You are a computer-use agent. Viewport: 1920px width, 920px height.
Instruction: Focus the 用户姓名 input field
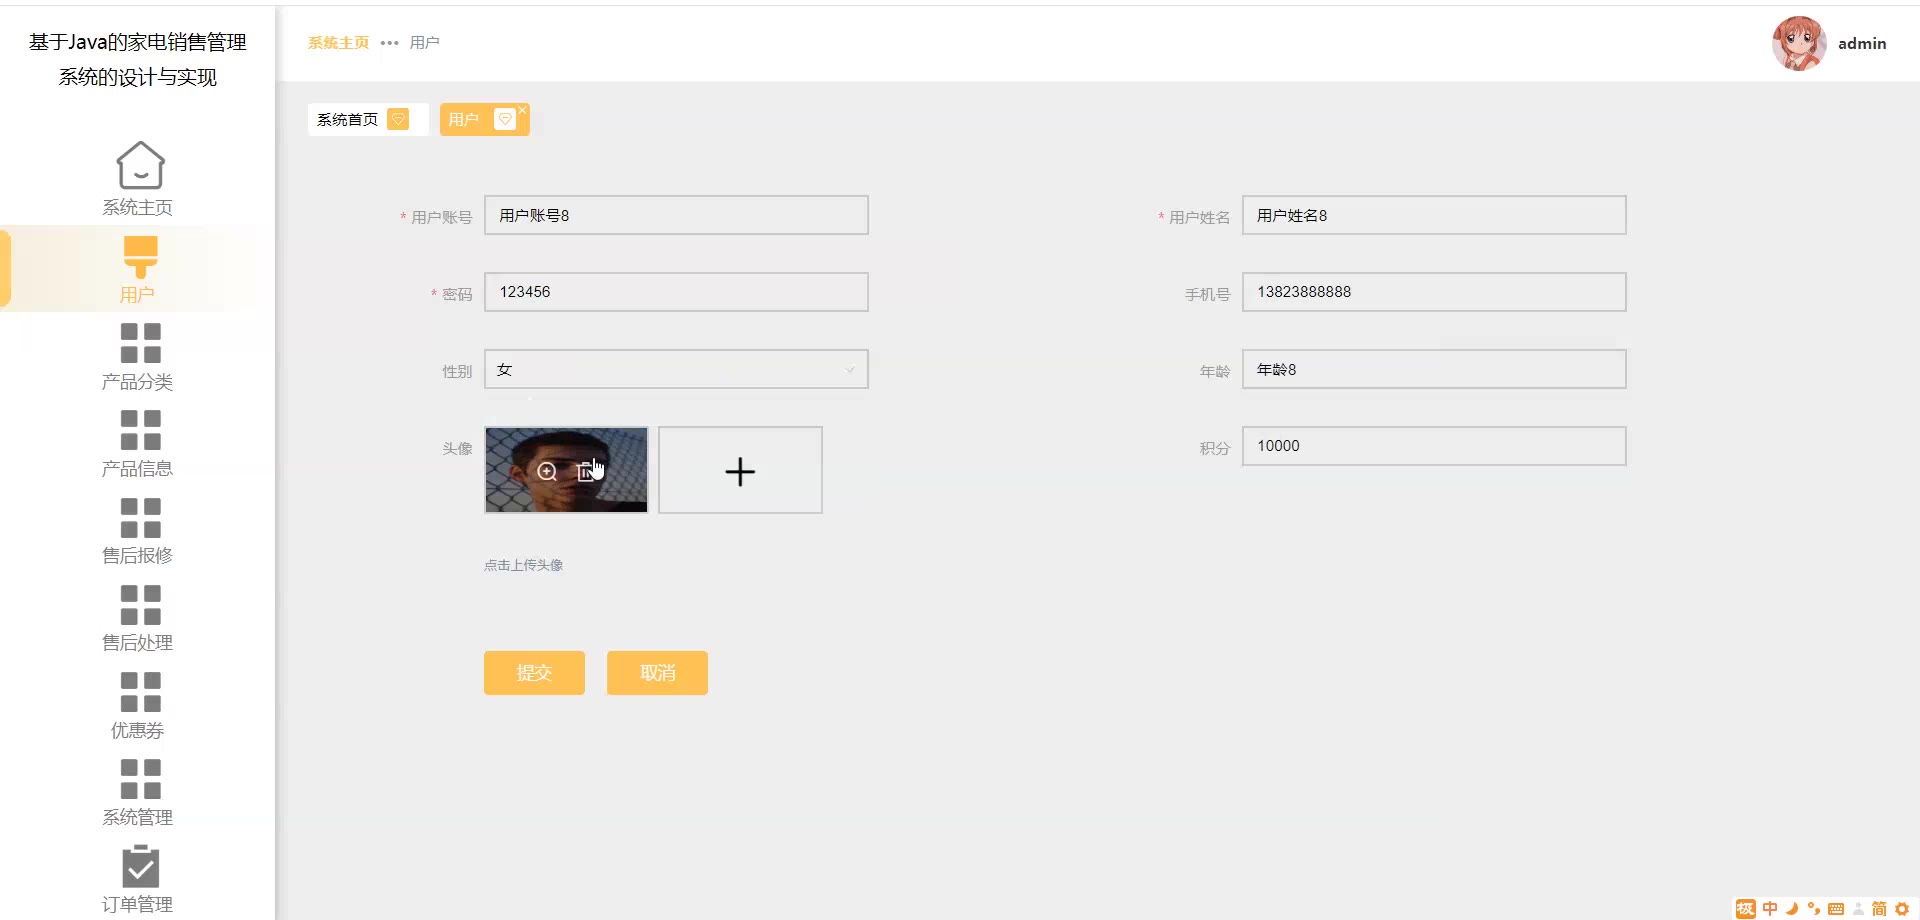(1434, 215)
